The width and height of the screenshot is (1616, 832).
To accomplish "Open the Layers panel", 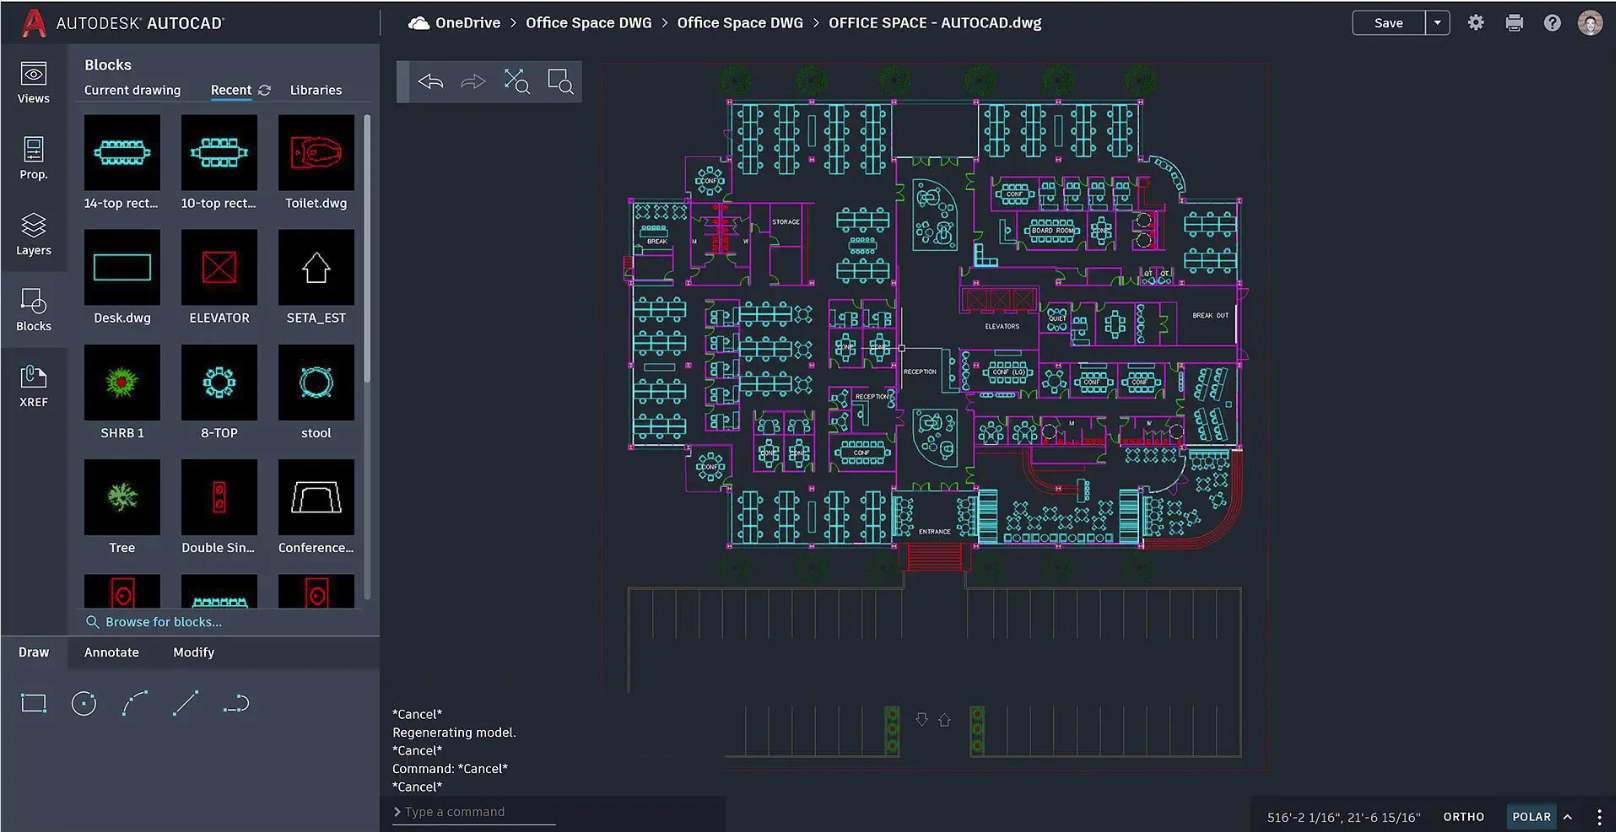I will tap(33, 235).
